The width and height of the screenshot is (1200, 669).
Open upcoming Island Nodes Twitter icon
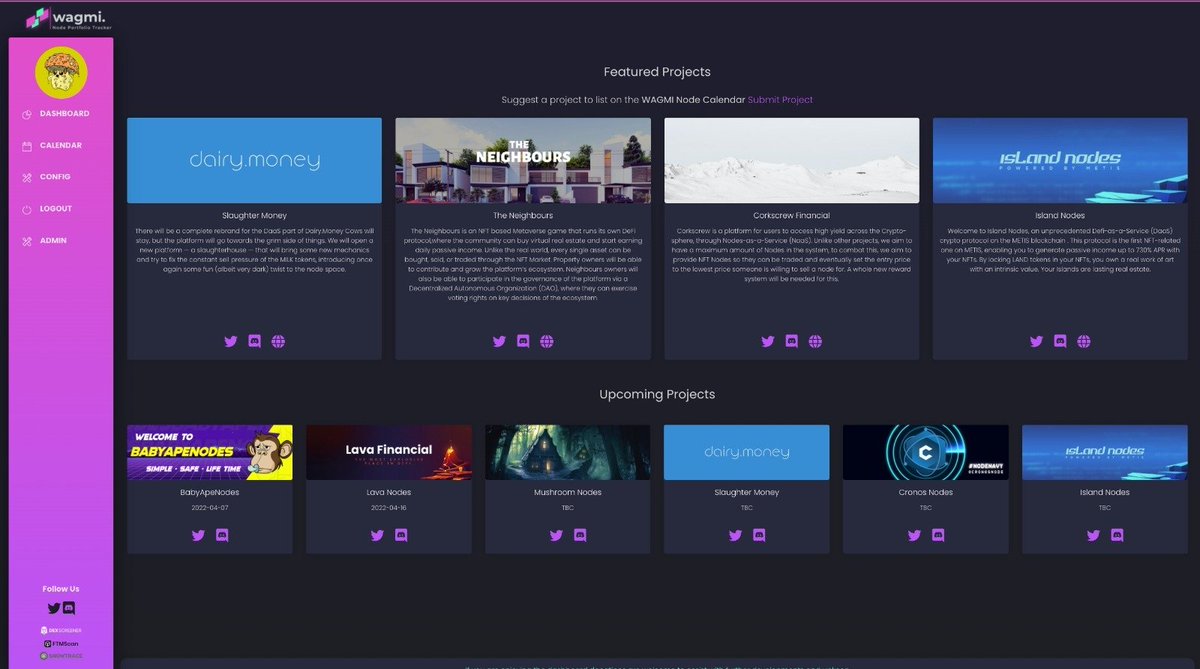(1093, 535)
